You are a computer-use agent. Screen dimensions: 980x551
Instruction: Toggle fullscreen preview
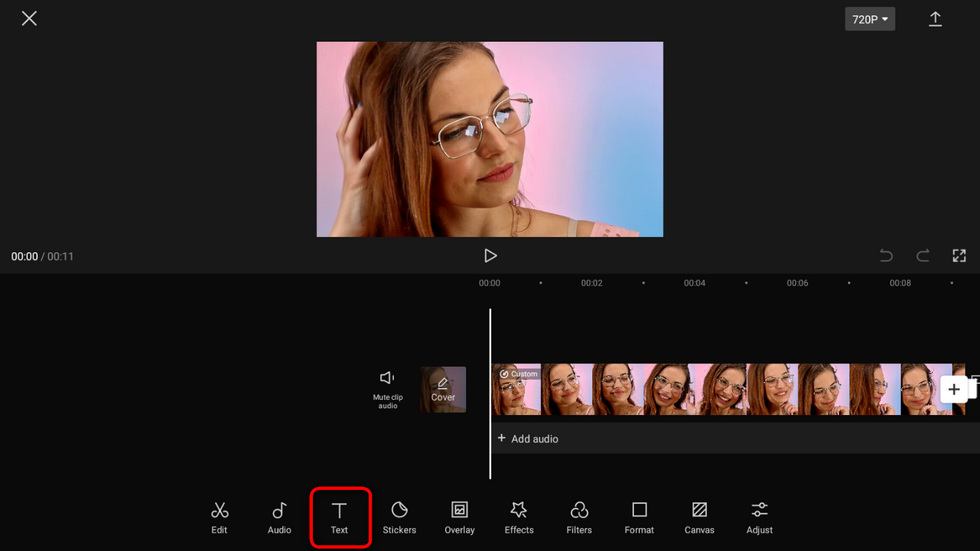(959, 256)
